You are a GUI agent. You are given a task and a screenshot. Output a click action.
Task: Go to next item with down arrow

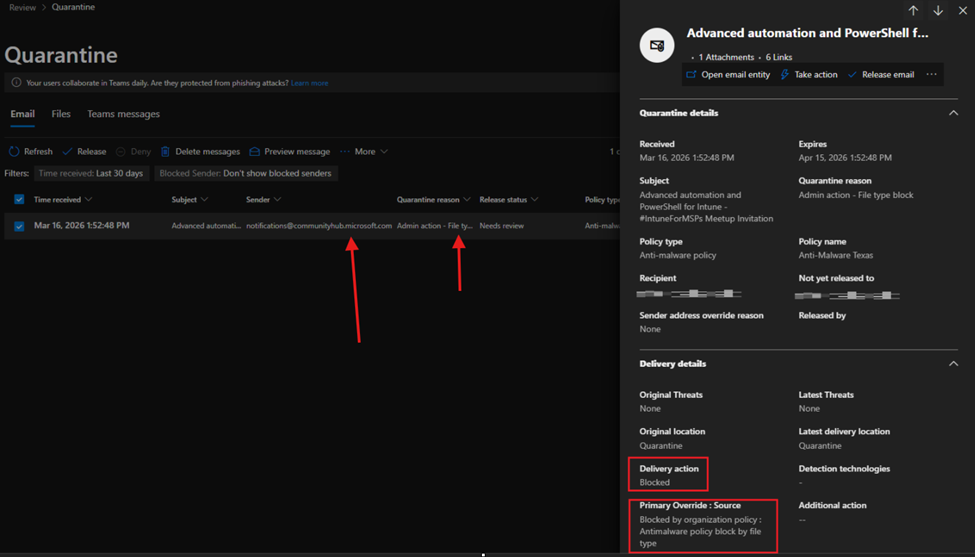coord(938,11)
